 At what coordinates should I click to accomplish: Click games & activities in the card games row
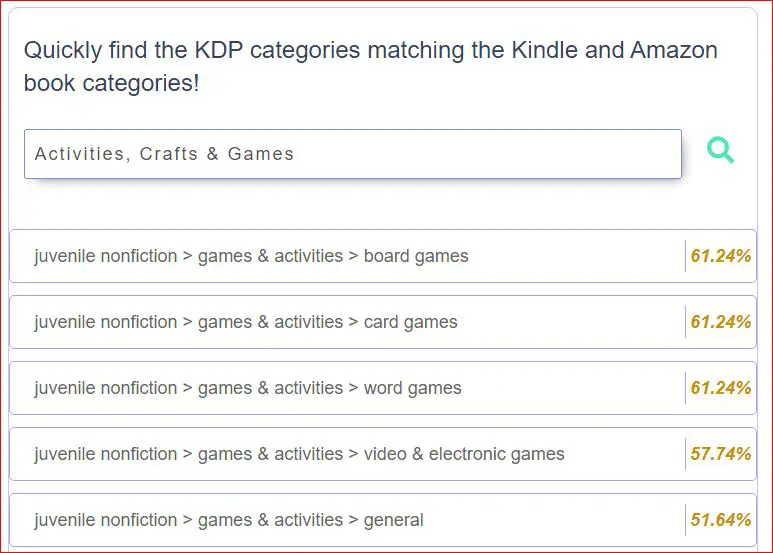270,322
